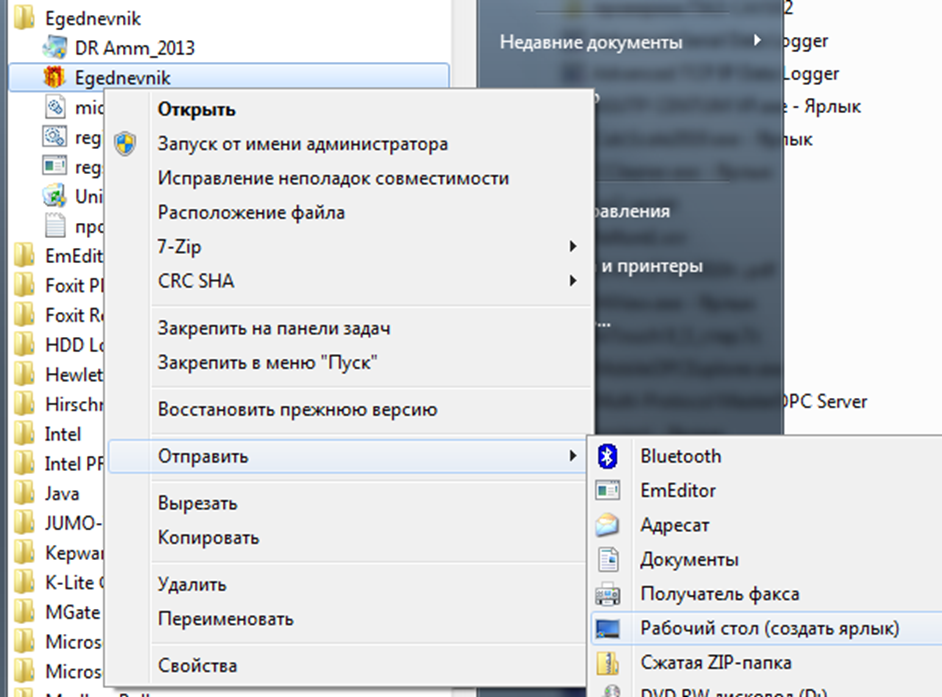
Task: Send to EmEditor
Action: click(678, 491)
